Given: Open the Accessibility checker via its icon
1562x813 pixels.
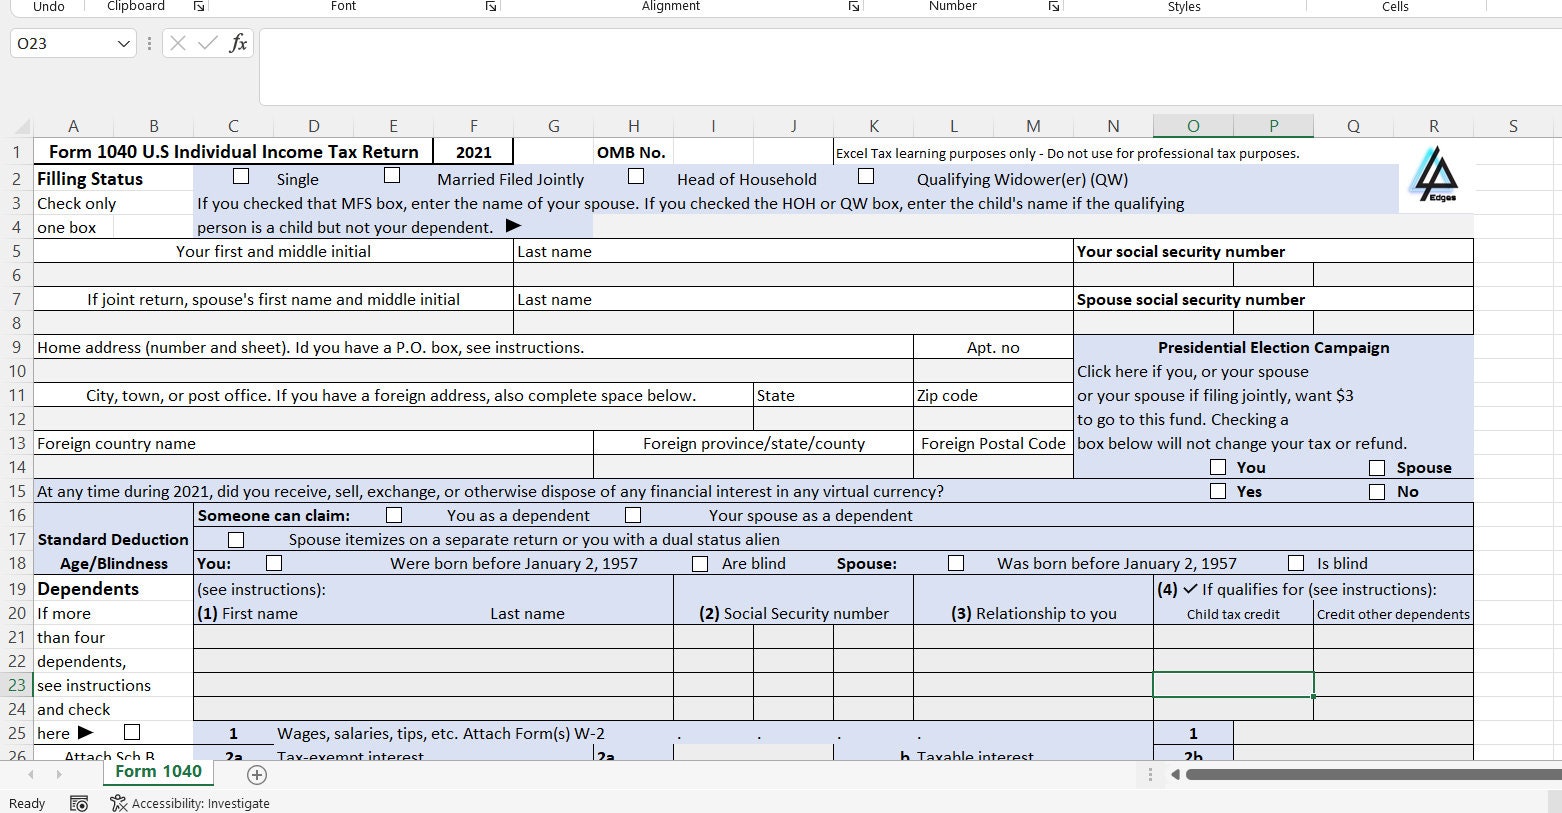Looking at the screenshot, I should [117, 803].
